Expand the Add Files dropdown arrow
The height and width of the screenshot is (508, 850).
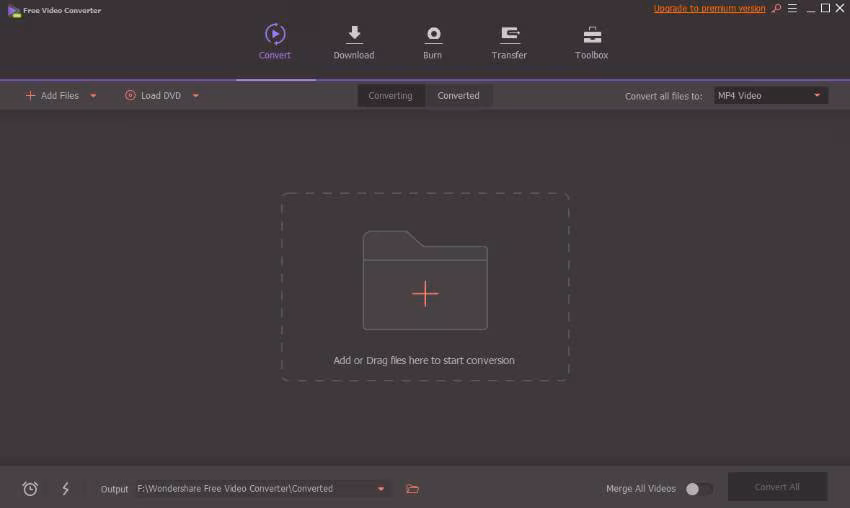[x=93, y=96]
